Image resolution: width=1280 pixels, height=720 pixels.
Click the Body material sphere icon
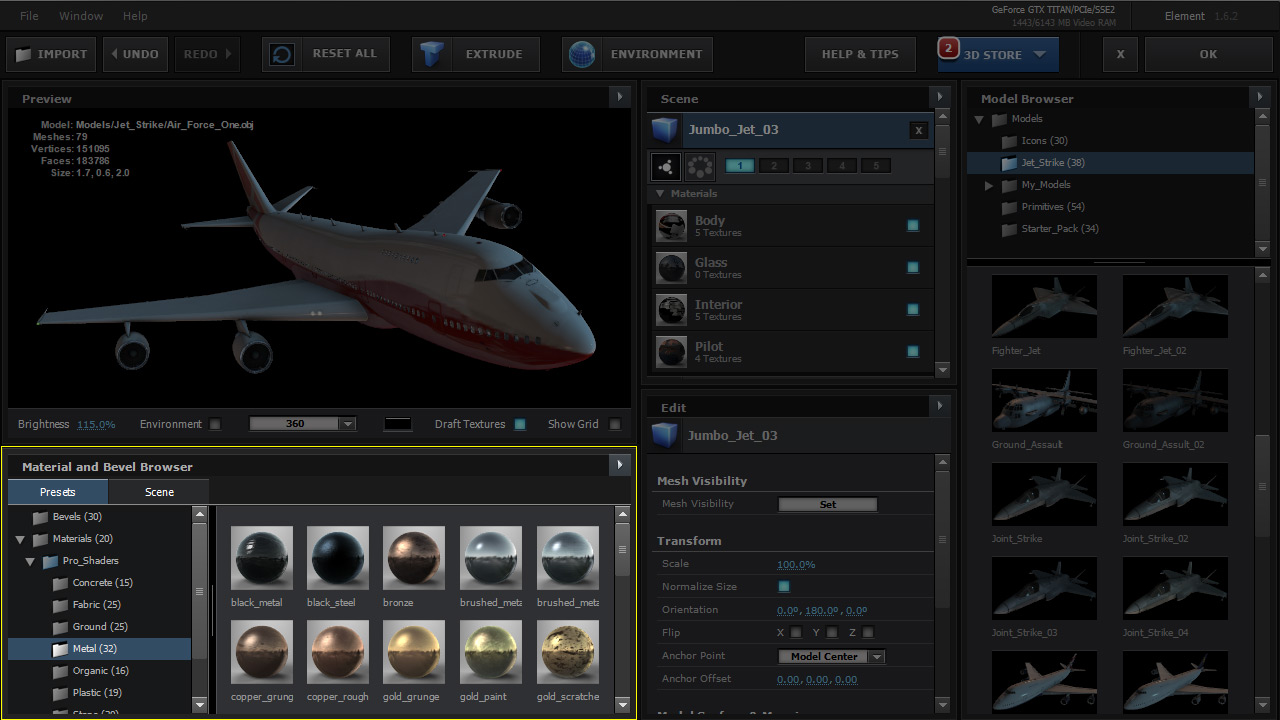(x=670, y=226)
